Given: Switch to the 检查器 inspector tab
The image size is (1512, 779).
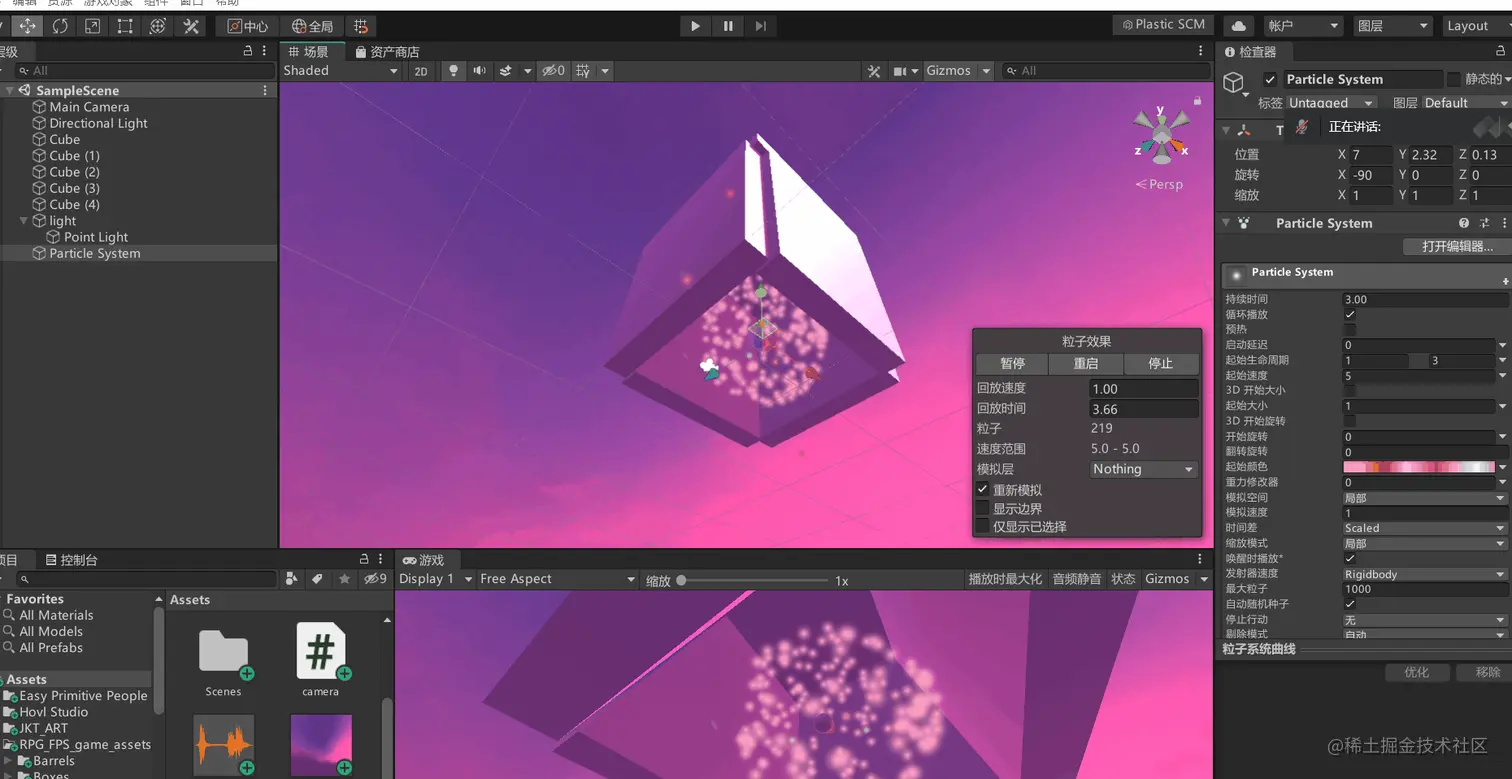Looking at the screenshot, I should 1251,51.
